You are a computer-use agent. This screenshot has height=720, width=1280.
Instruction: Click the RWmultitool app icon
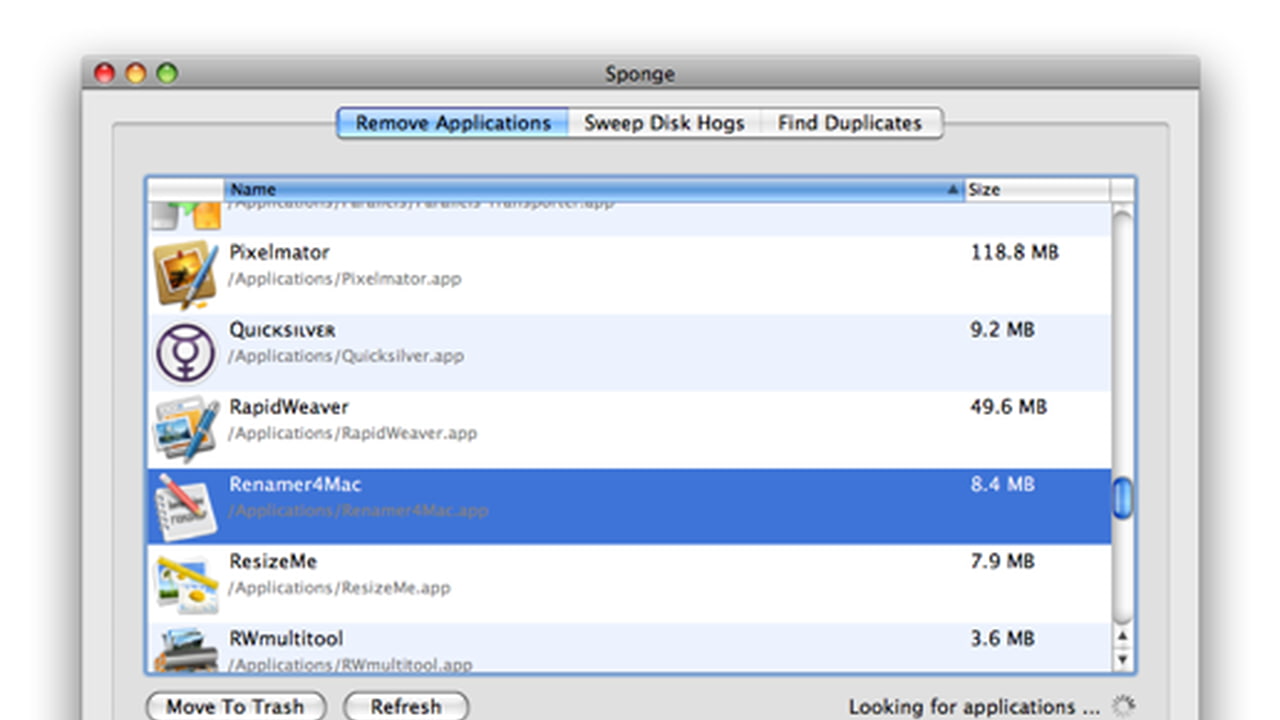click(x=185, y=649)
